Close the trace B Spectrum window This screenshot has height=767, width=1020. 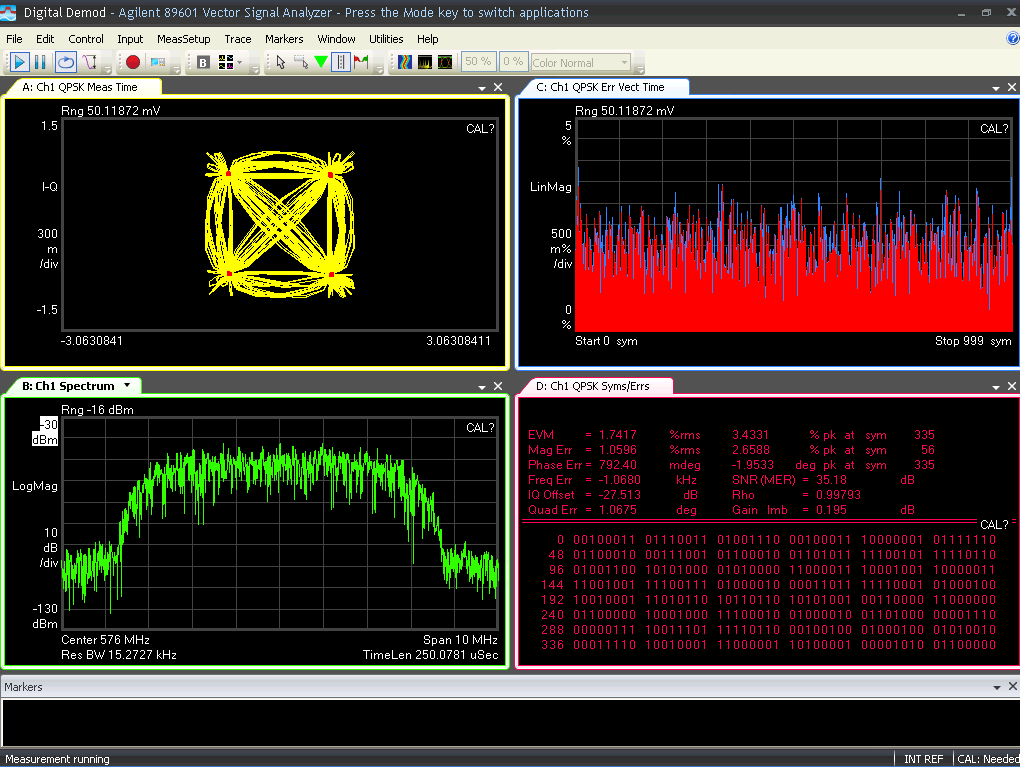[498, 386]
